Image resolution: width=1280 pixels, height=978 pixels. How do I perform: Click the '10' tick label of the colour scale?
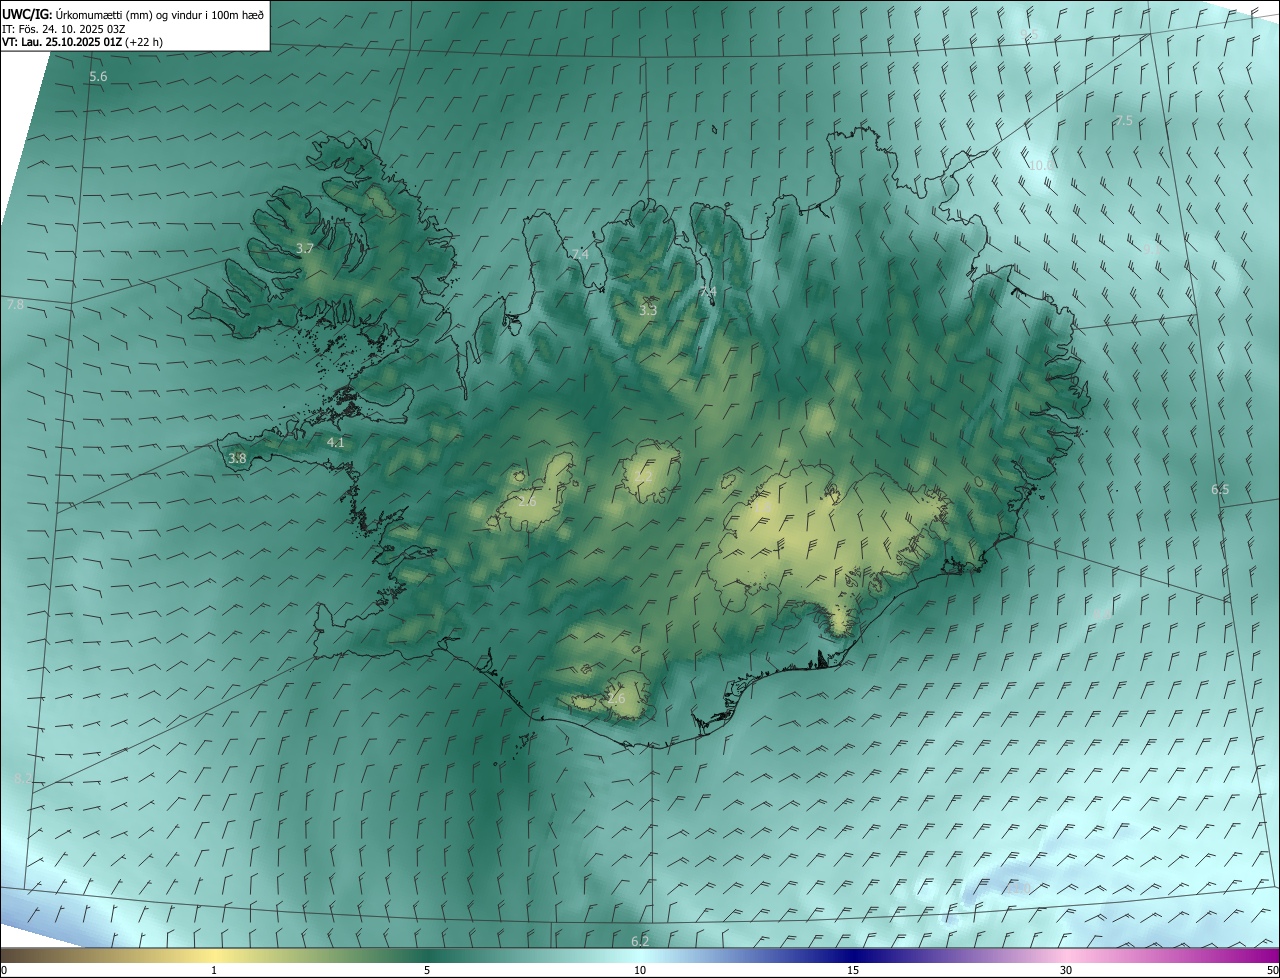pyautogui.click(x=640, y=970)
